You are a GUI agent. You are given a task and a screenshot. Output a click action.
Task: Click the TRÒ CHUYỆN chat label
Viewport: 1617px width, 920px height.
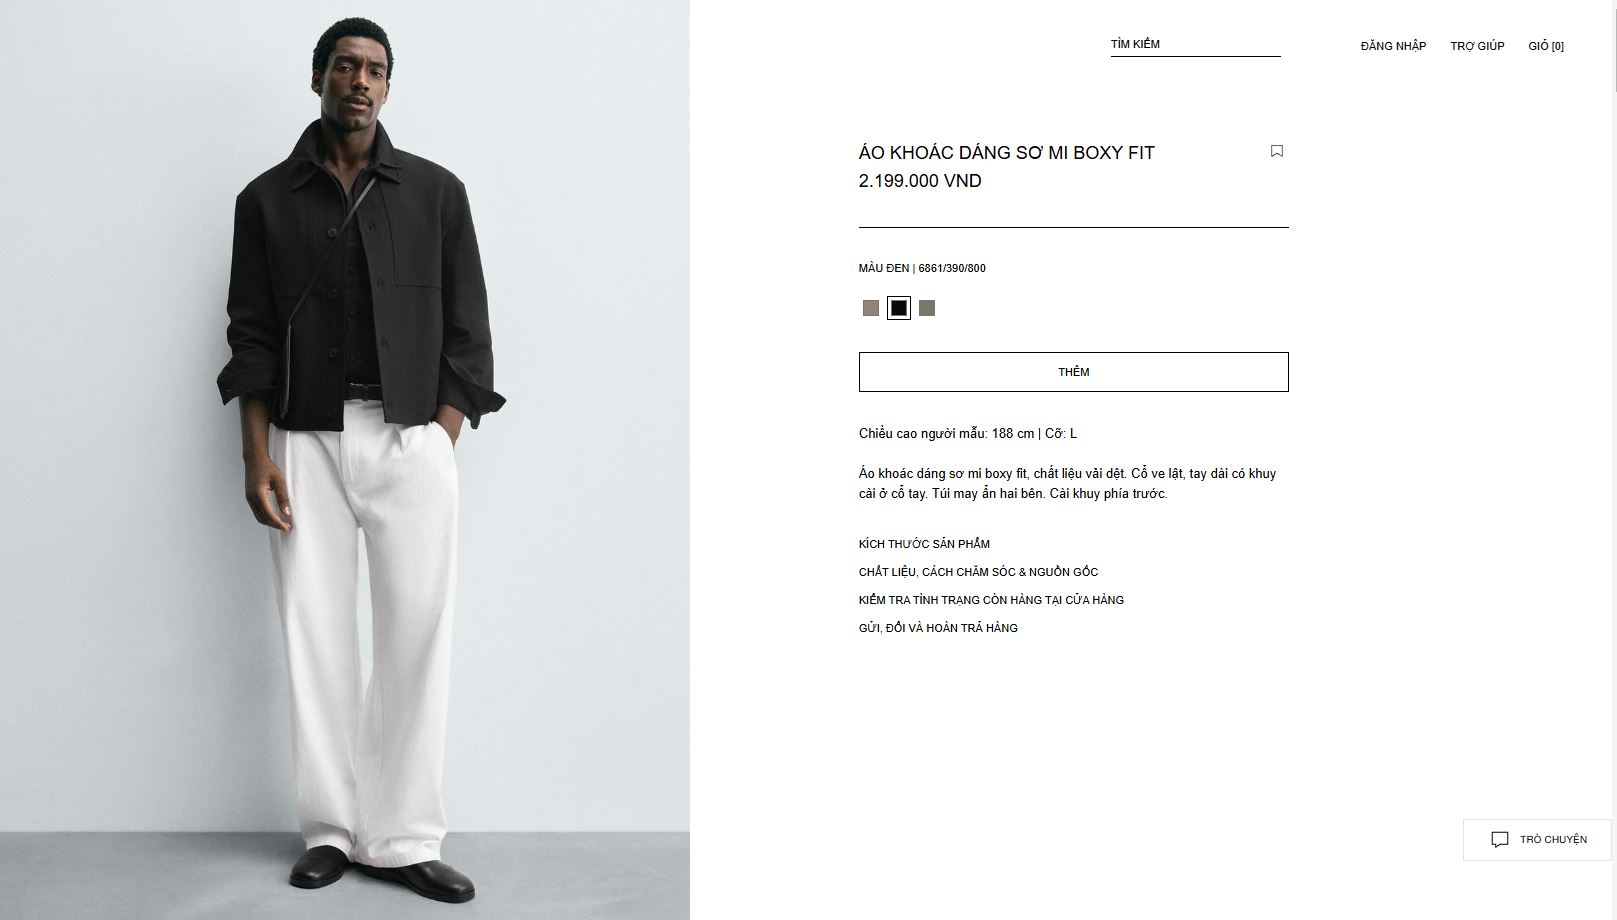pyautogui.click(x=1553, y=840)
